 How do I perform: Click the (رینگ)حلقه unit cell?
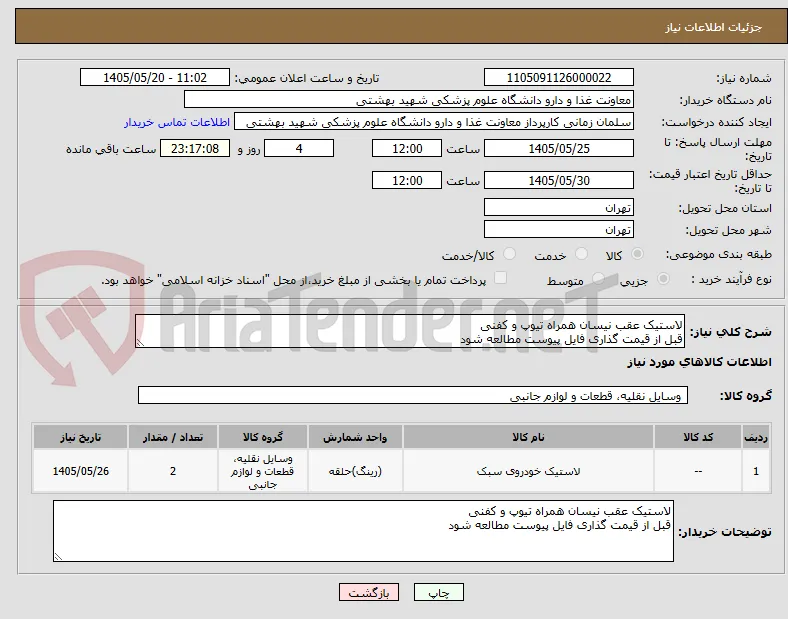click(x=355, y=471)
